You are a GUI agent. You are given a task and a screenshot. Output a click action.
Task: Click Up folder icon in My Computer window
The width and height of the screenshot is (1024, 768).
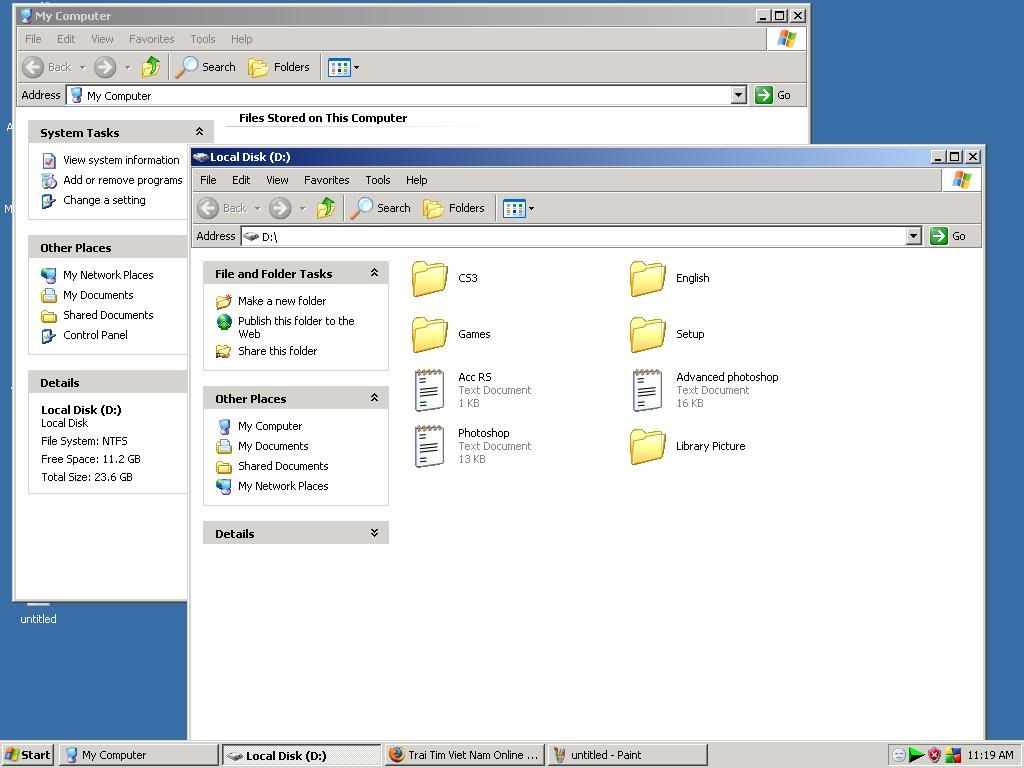coord(151,67)
